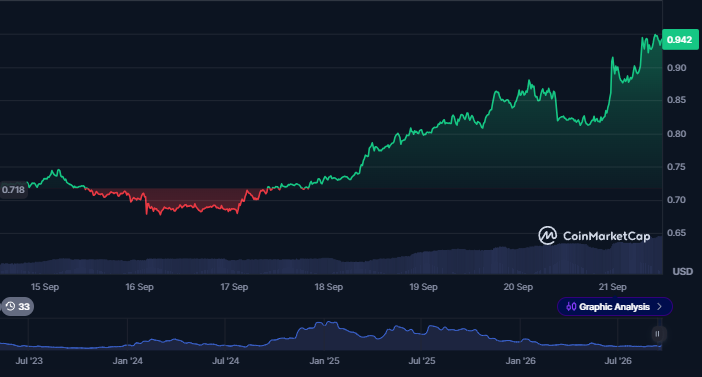The width and height of the screenshot is (702, 377).
Task: Click the history badge showing 33
Action: coord(17,307)
